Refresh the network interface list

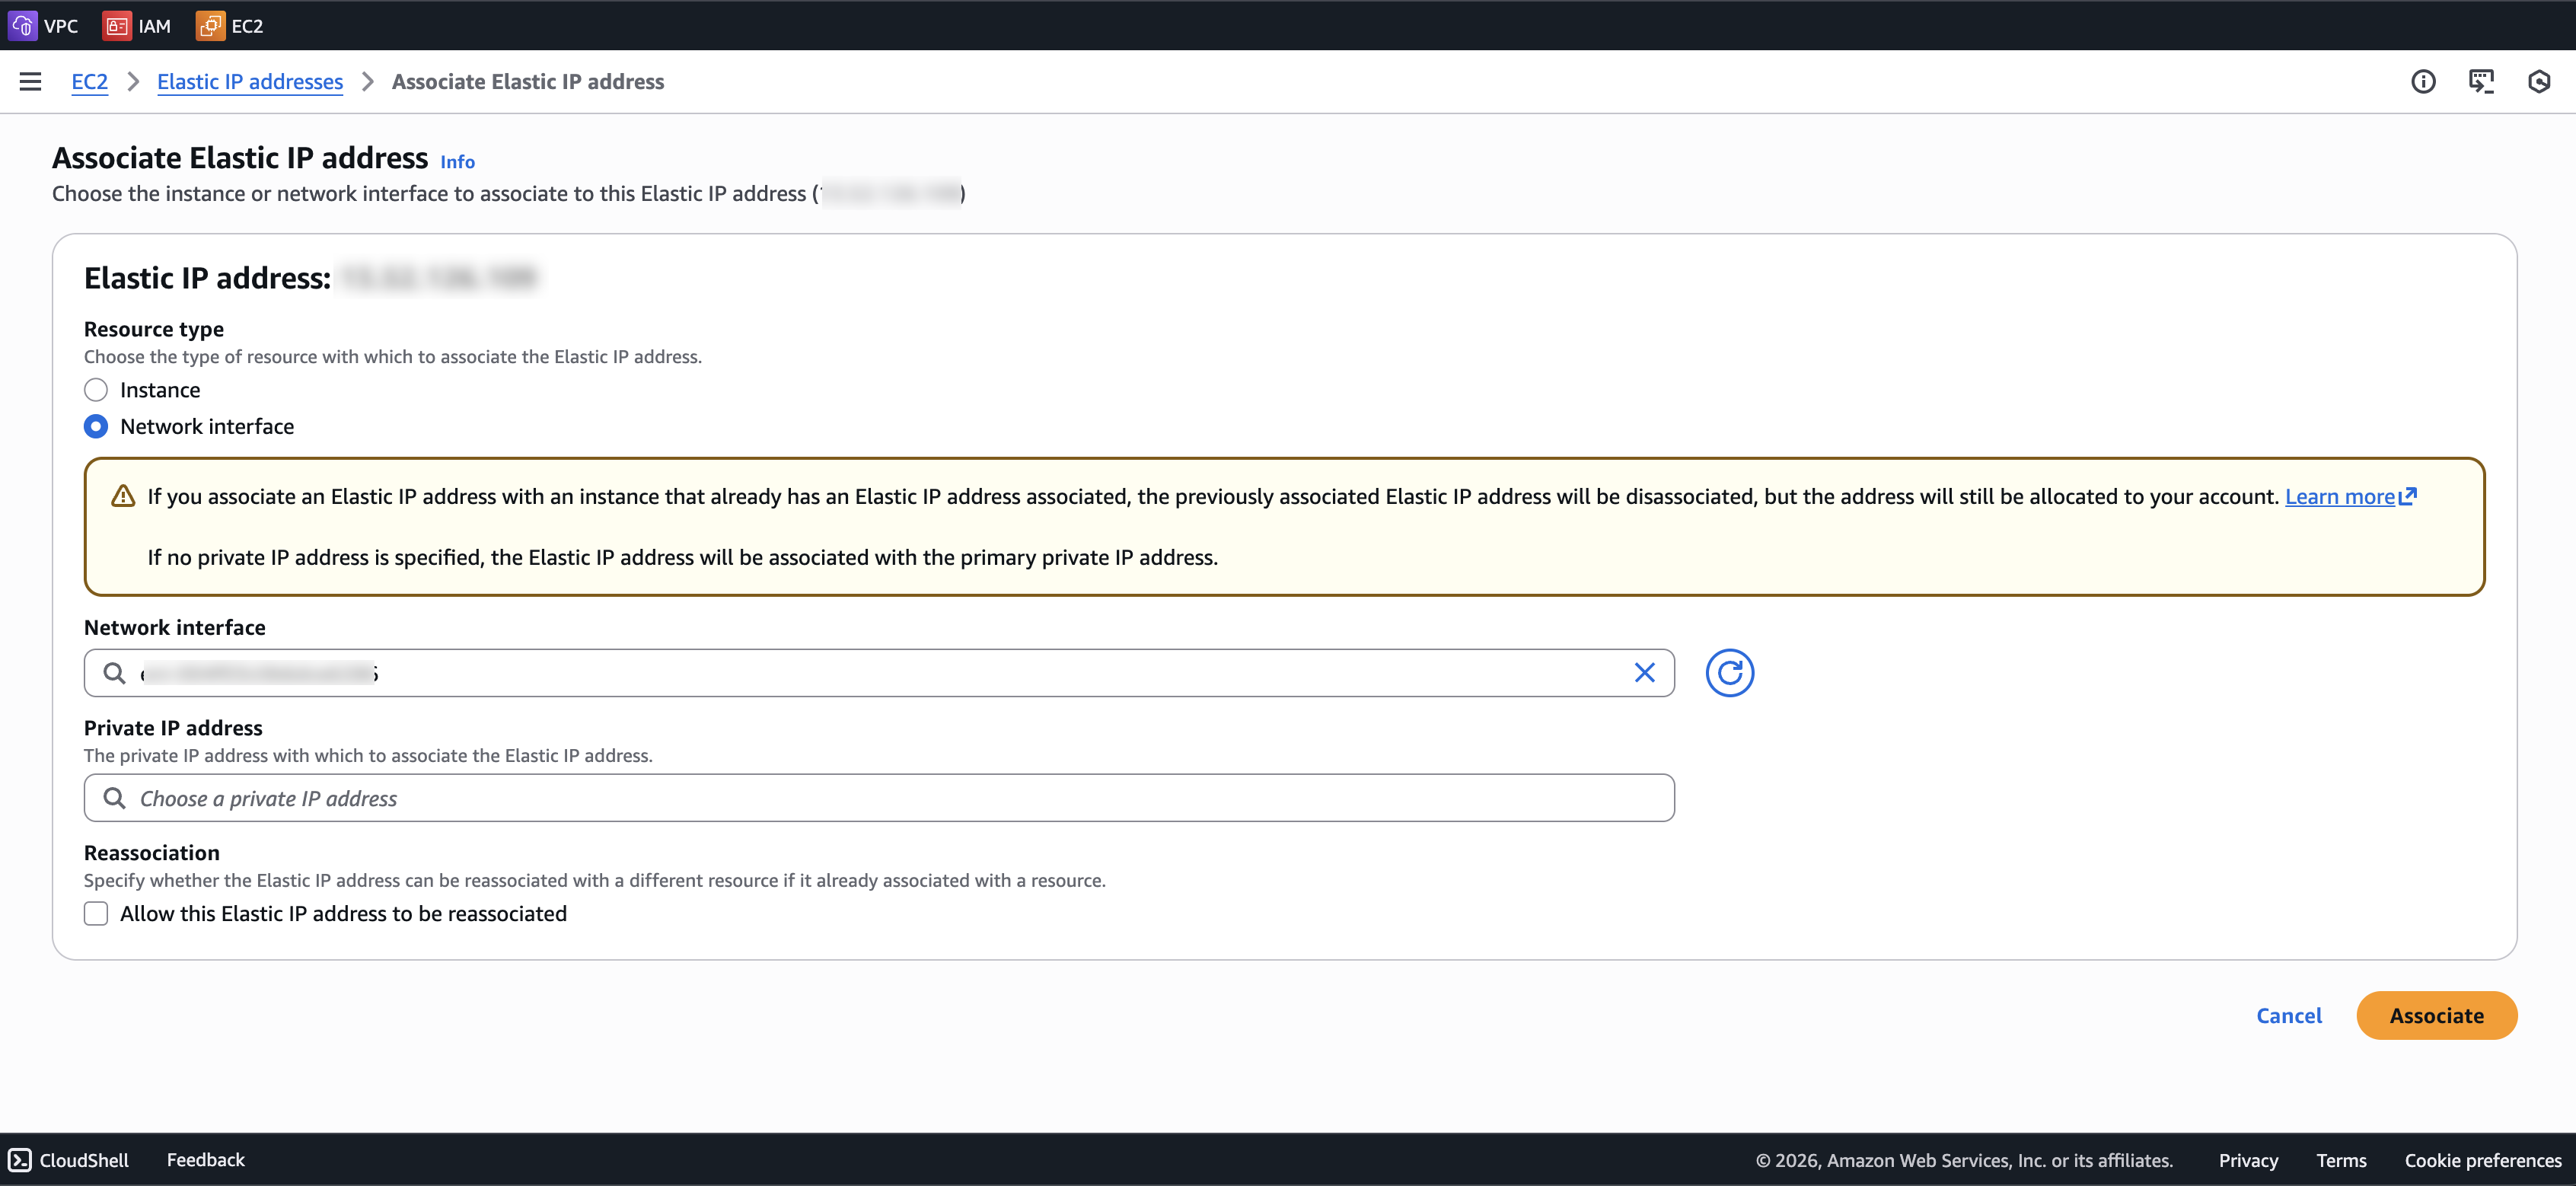pyautogui.click(x=1729, y=673)
